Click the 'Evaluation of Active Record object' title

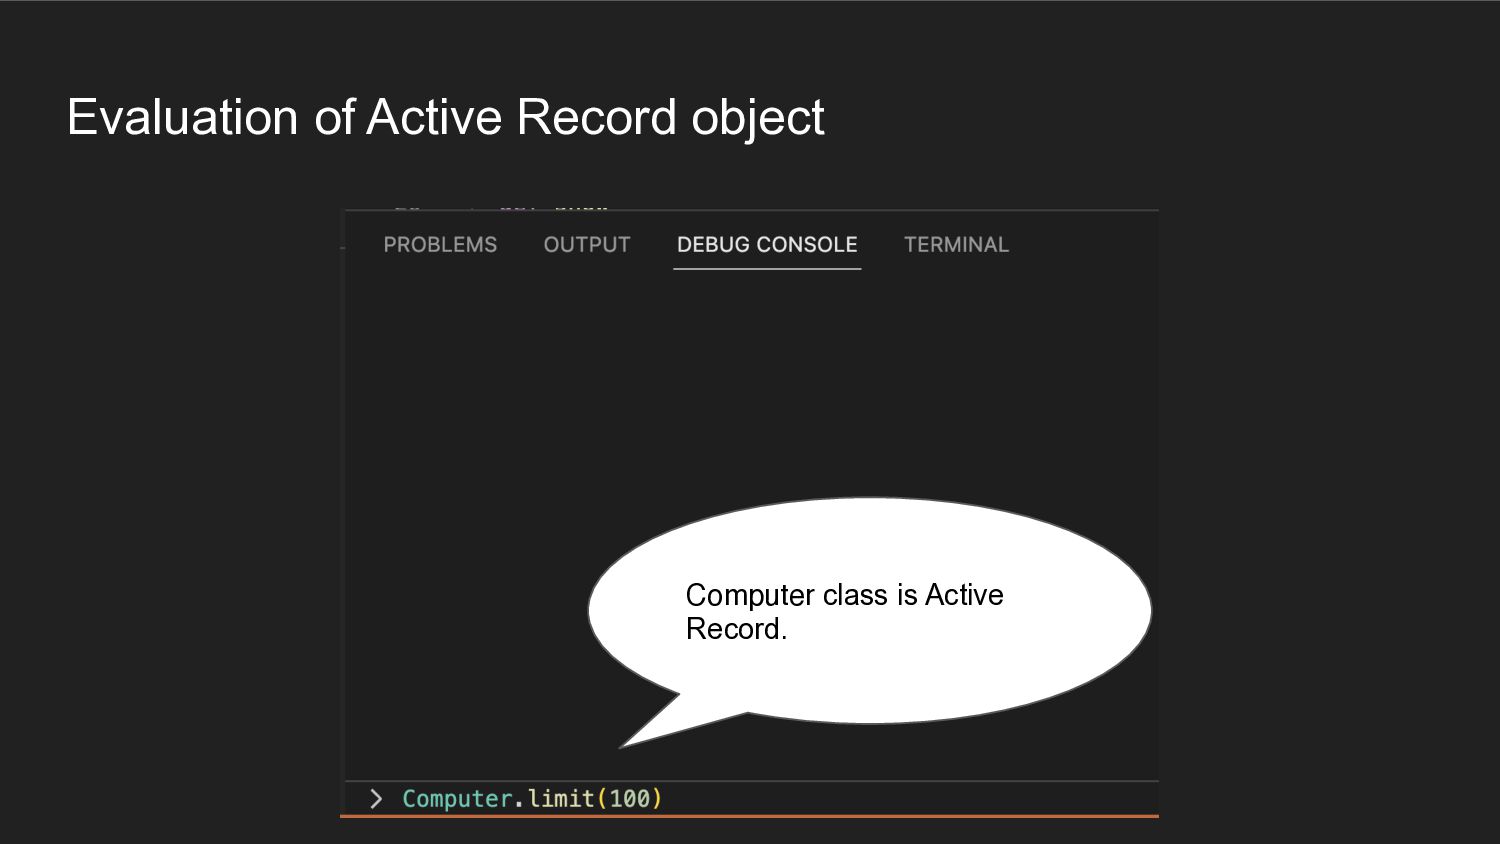point(445,117)
